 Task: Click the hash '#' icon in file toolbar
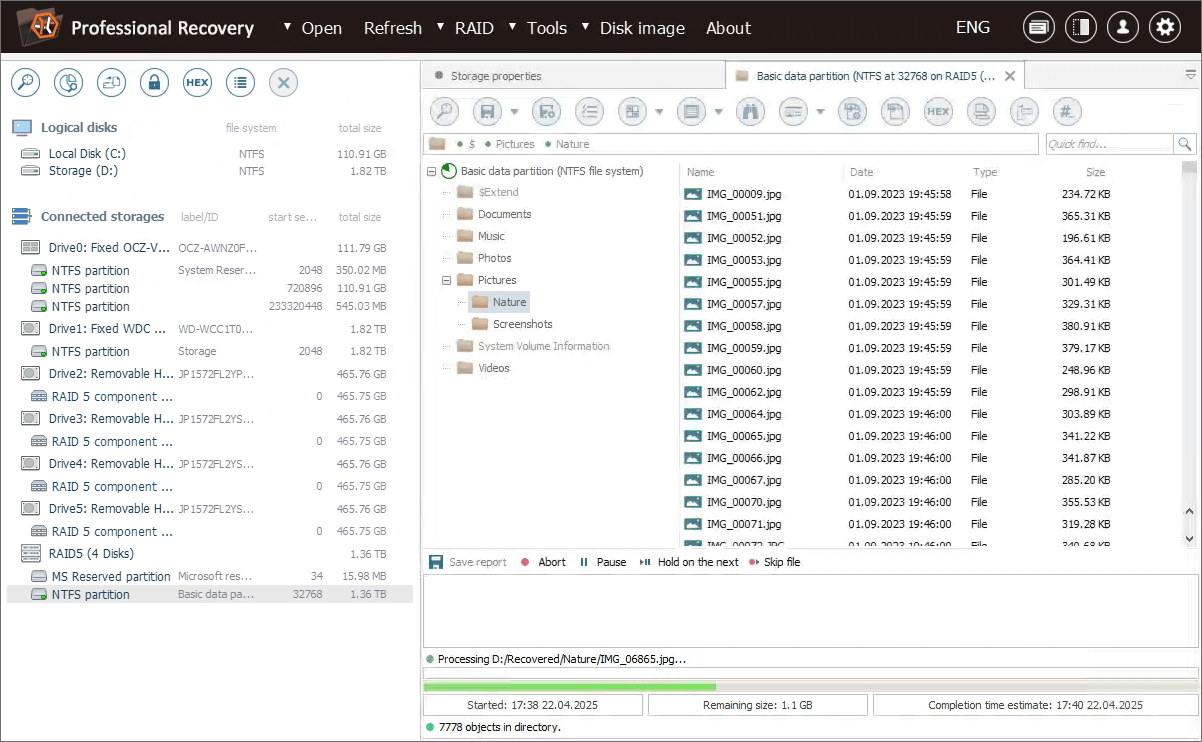[x=1067, y=112]
